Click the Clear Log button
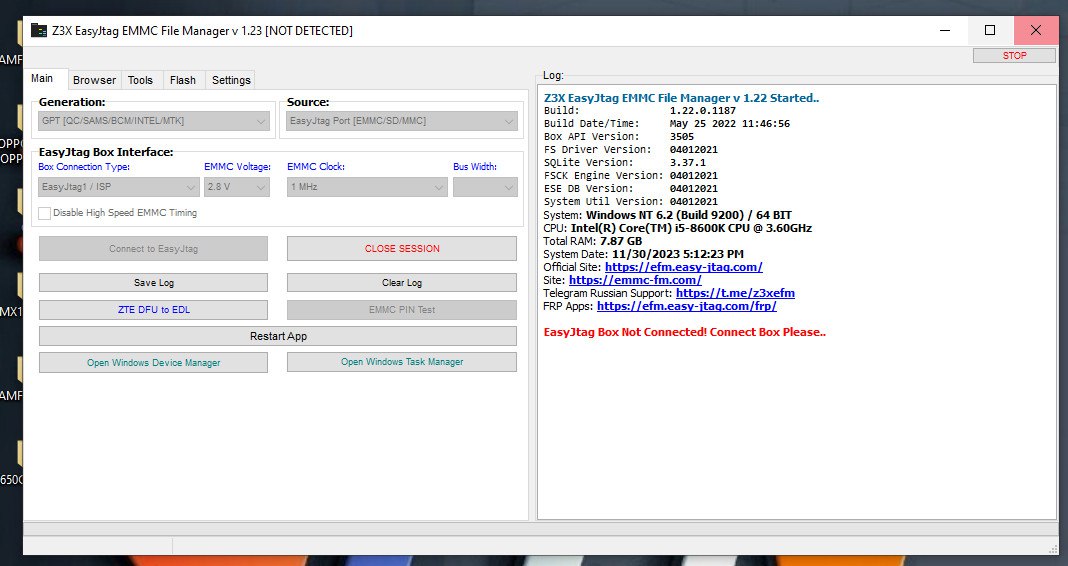Image resolution: width=1068 pixels, height=566 pixels. [x=402, y=283]
